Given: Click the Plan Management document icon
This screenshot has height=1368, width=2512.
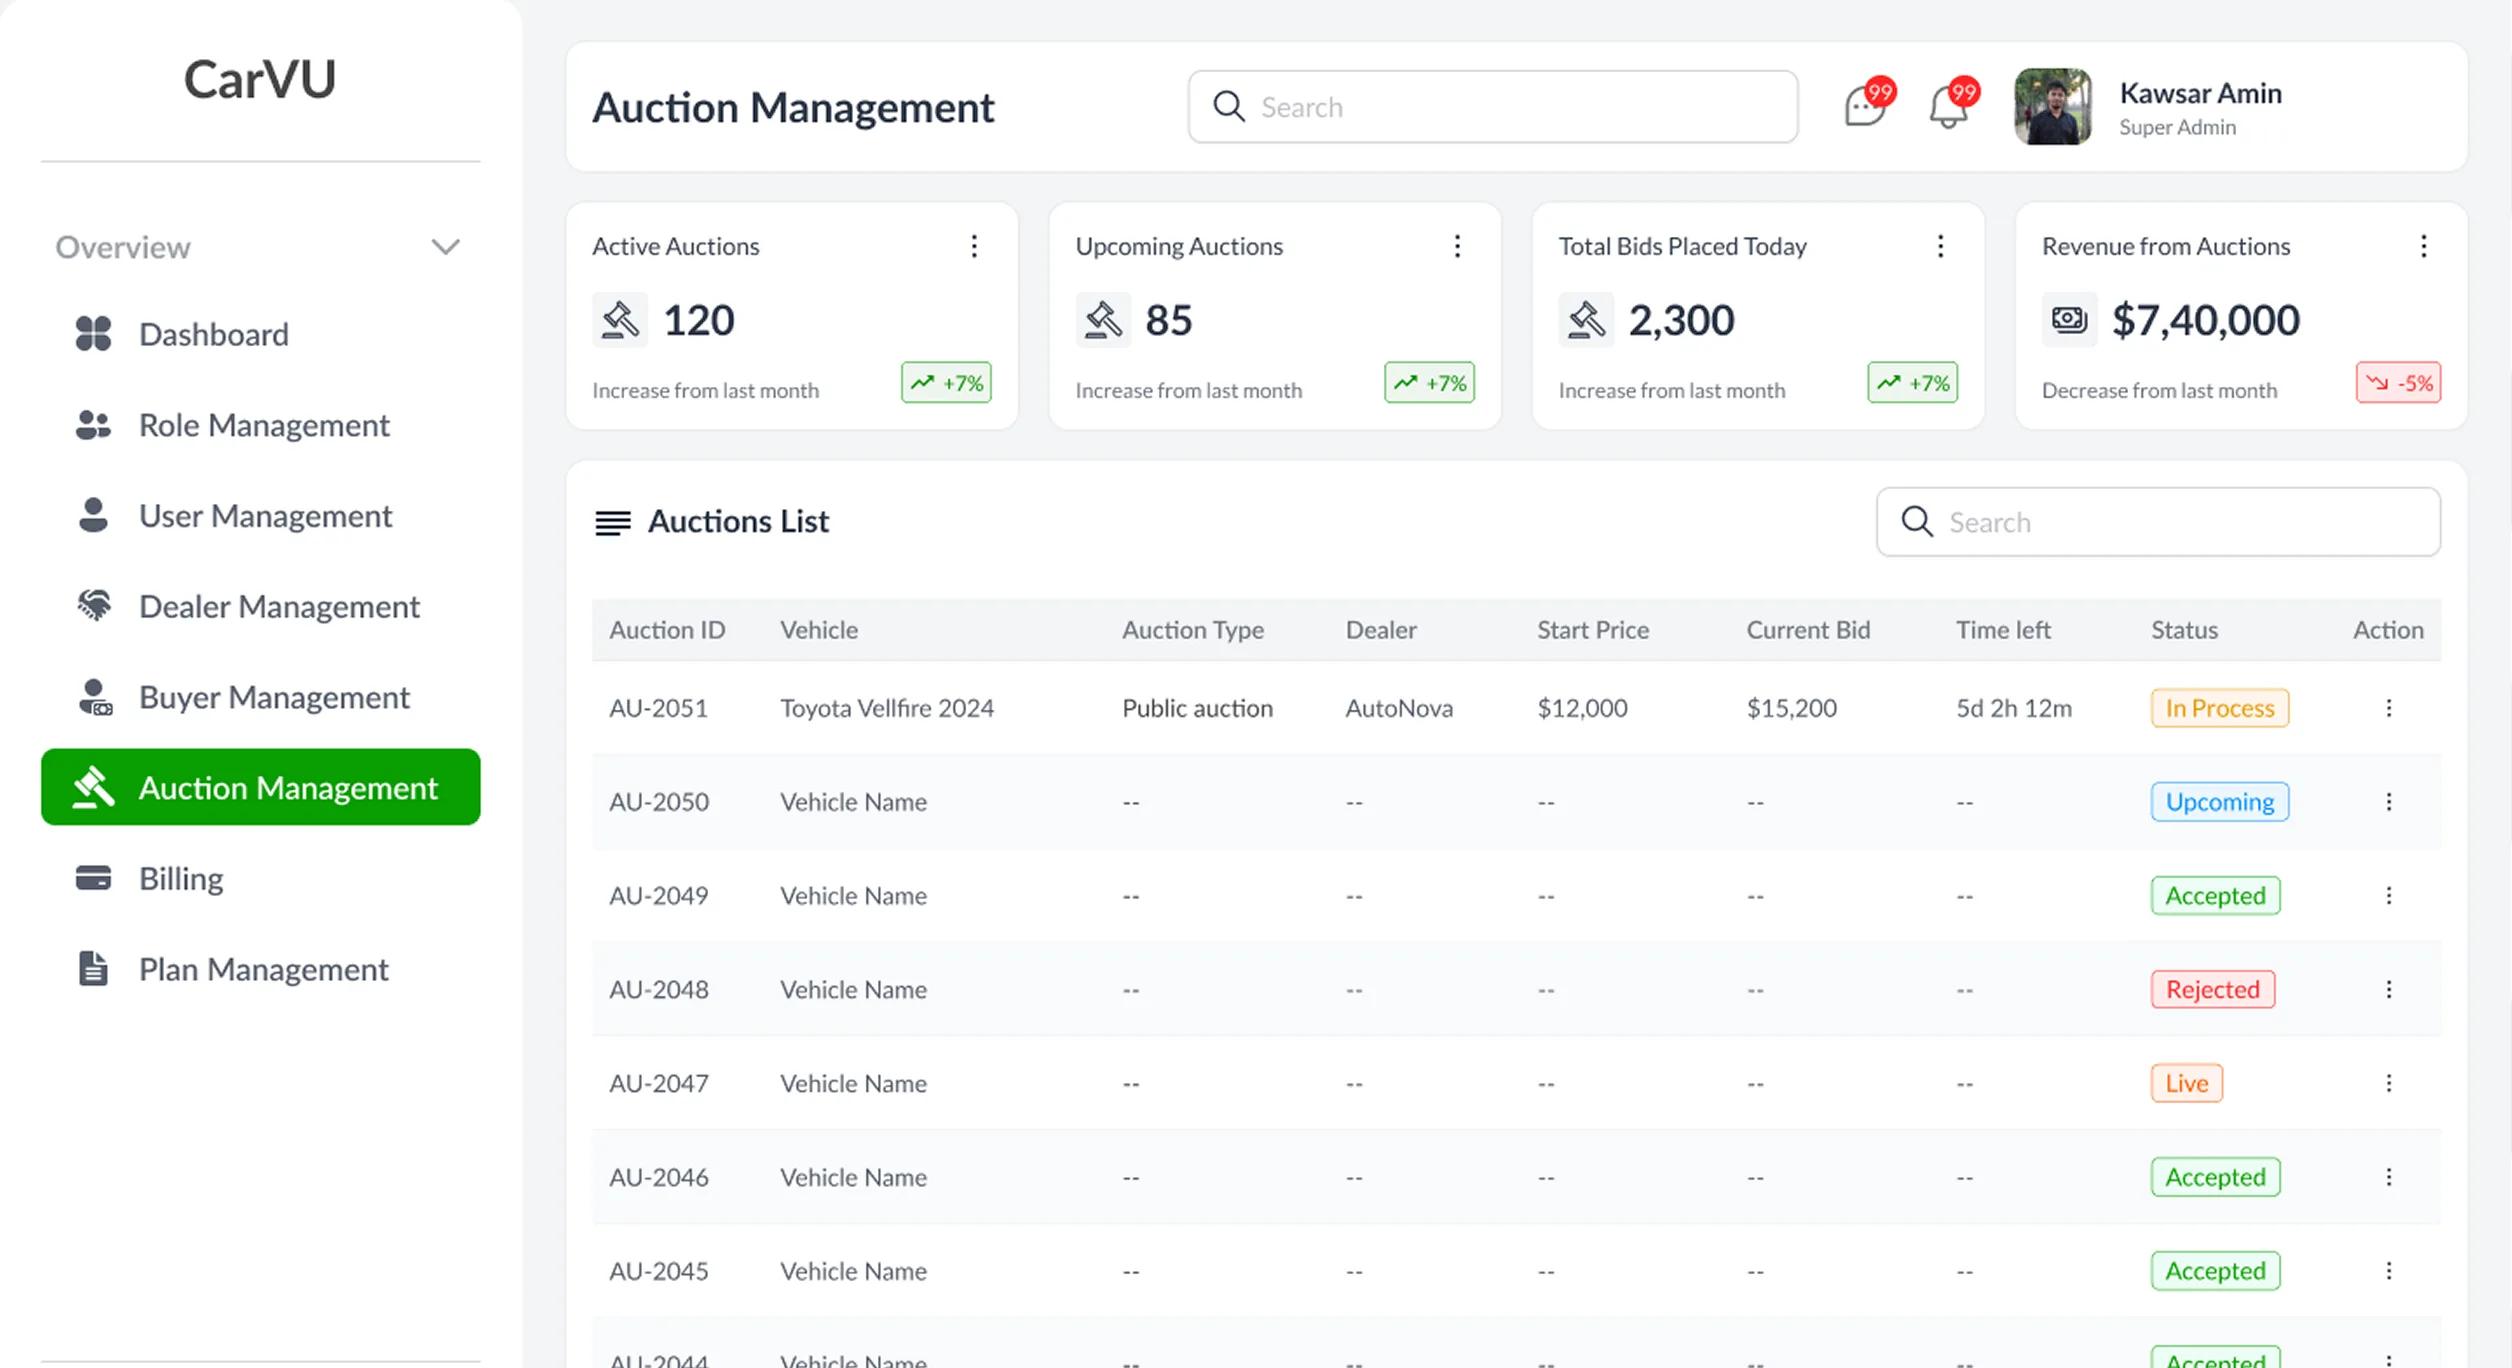Looking at the screenshot, I should tap(93, 968).
